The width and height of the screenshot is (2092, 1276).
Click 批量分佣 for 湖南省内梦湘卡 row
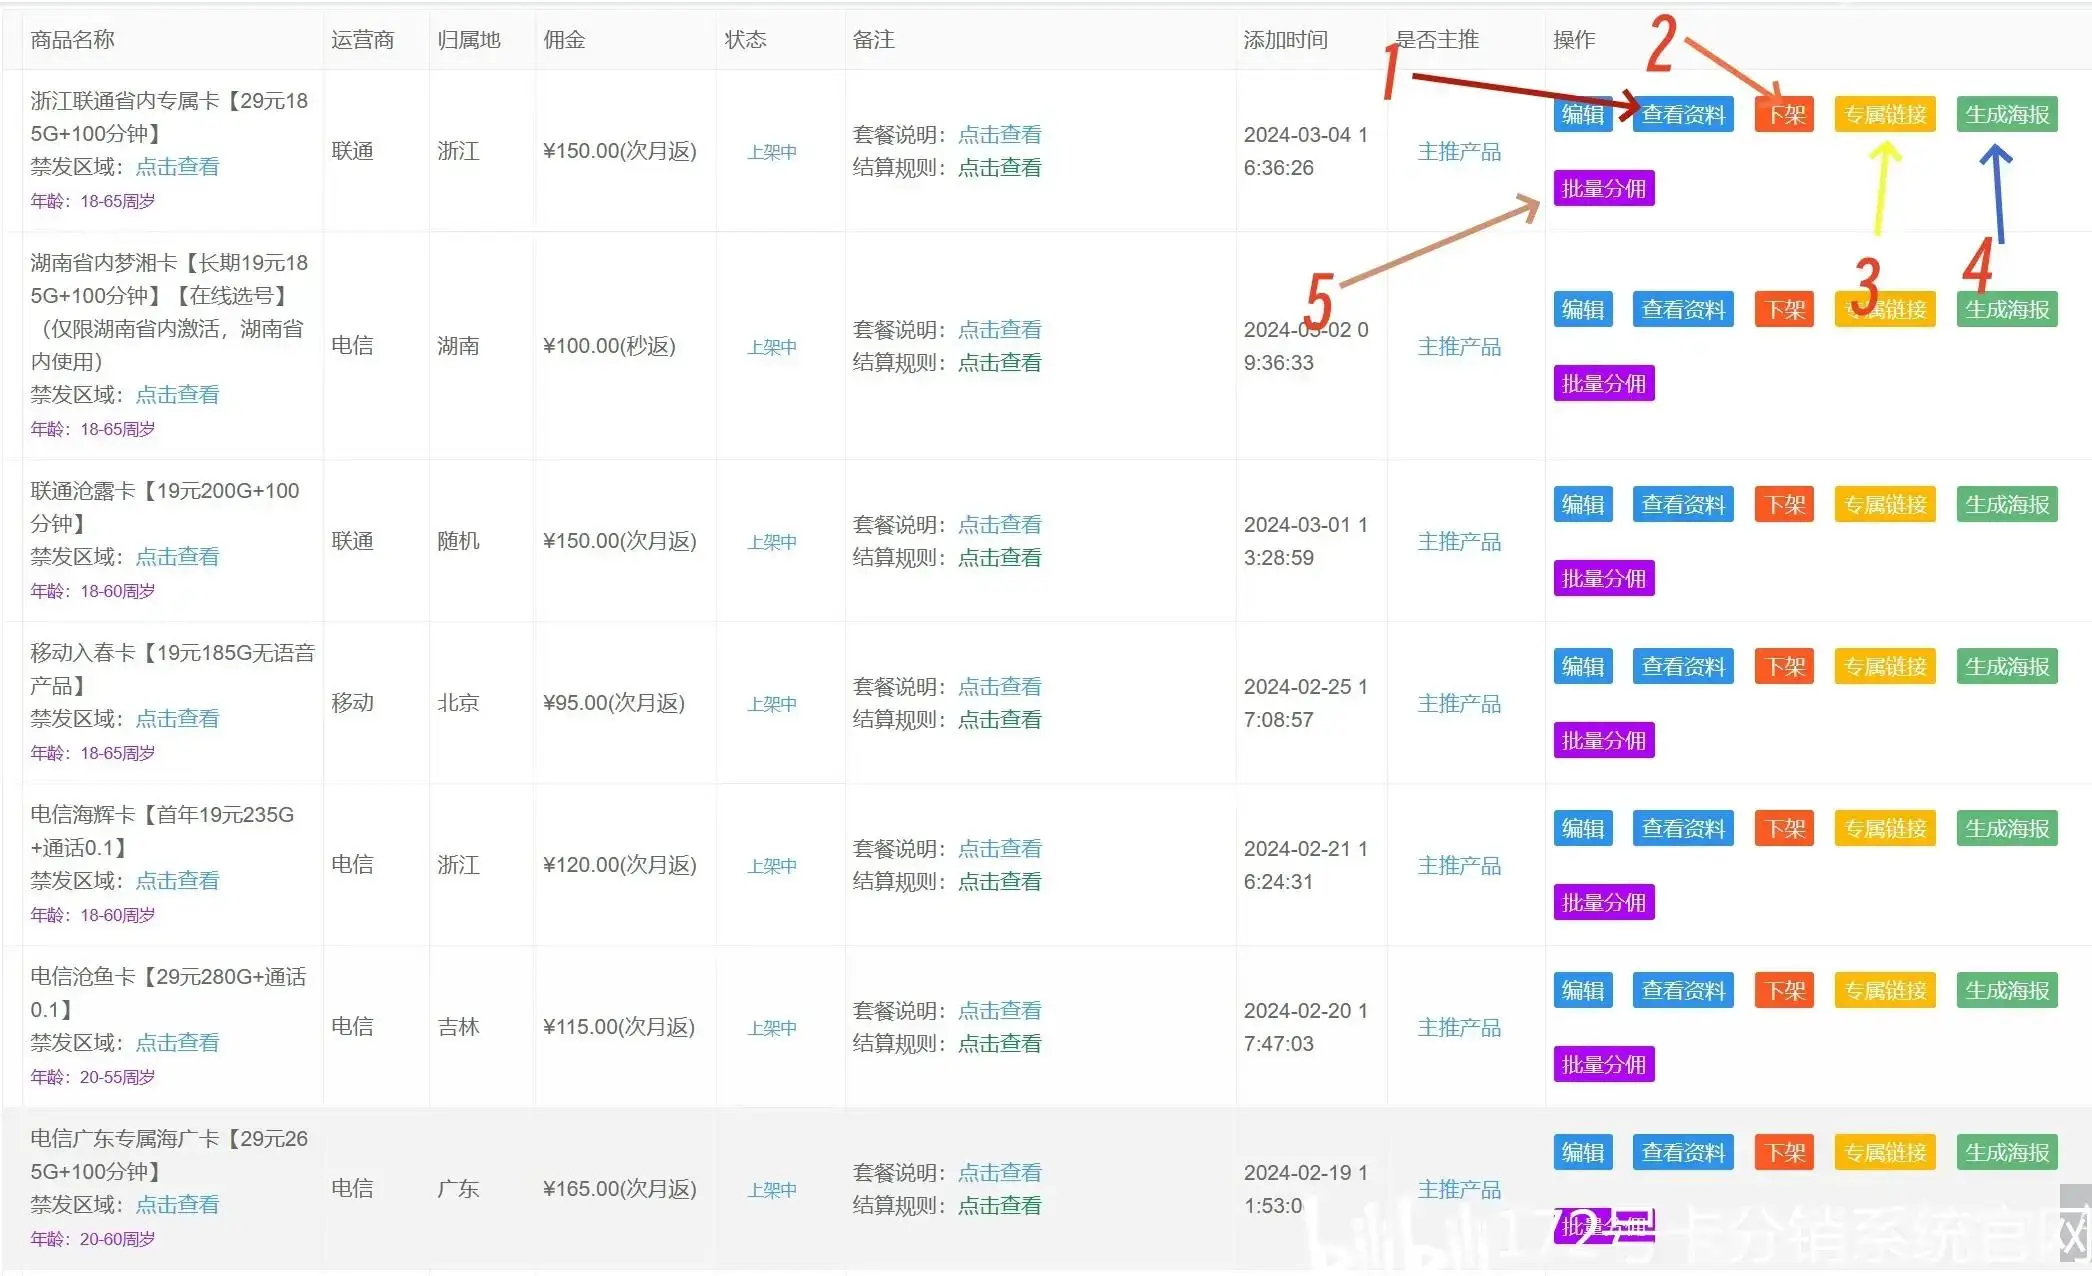pos(1604,383)
